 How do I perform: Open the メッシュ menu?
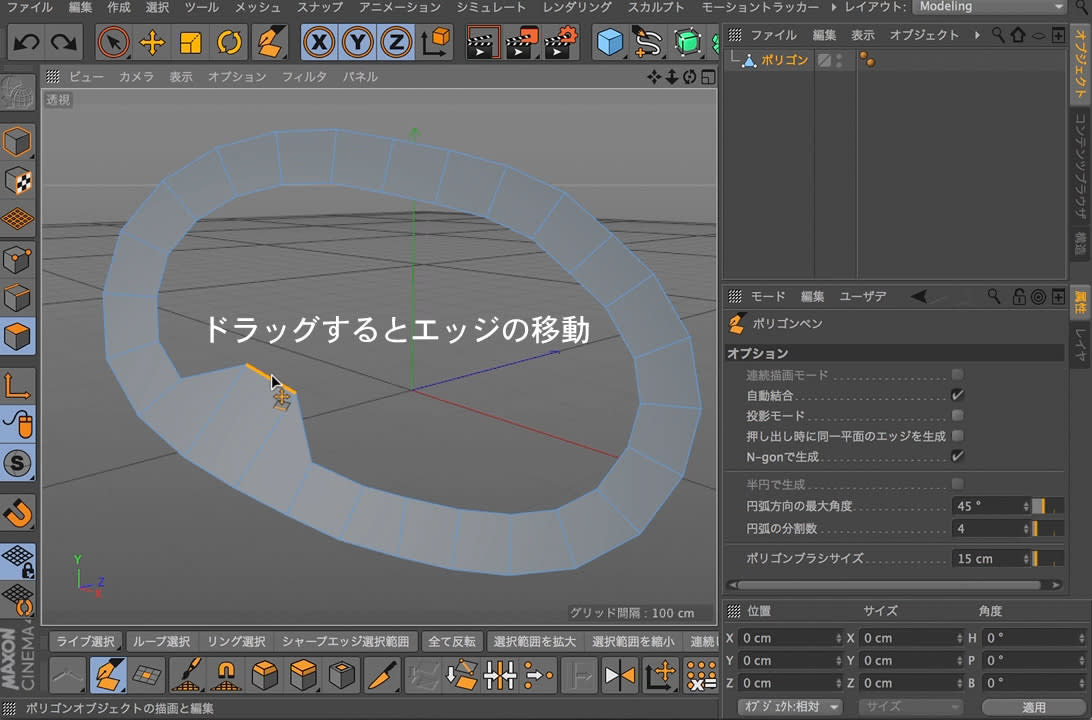[257, 7]
